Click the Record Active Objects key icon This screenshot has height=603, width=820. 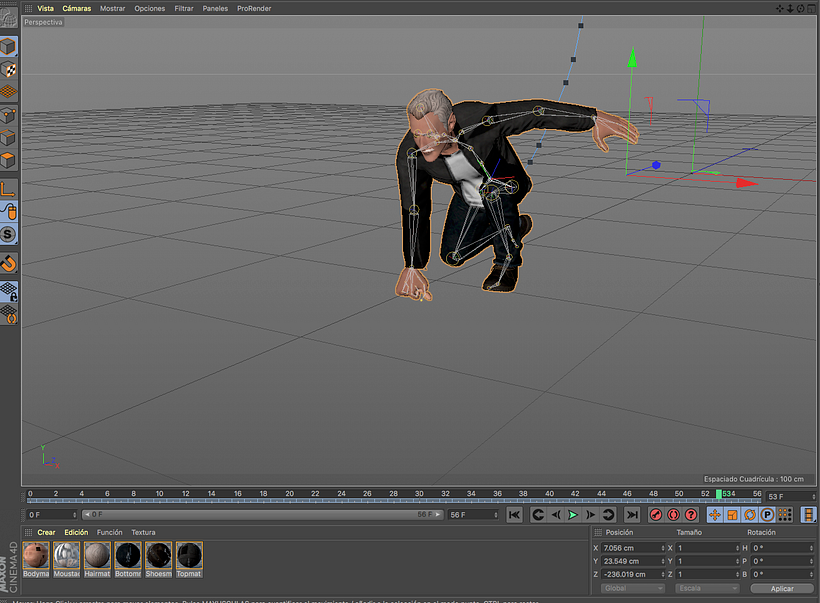tap(656, 515)
